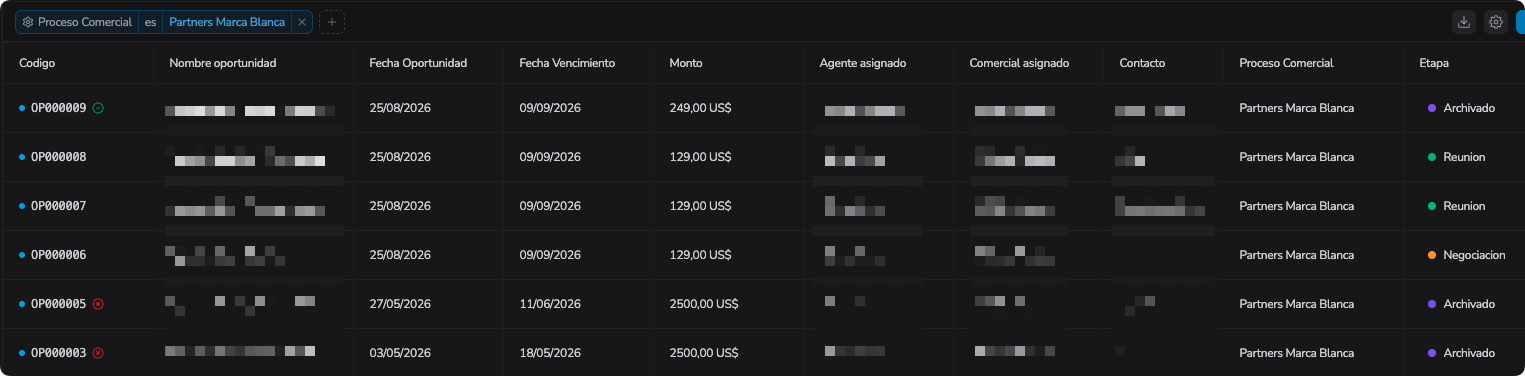Click green check icon beside OP000009
Screen dimensions: 1525x376
pos(98,108)
